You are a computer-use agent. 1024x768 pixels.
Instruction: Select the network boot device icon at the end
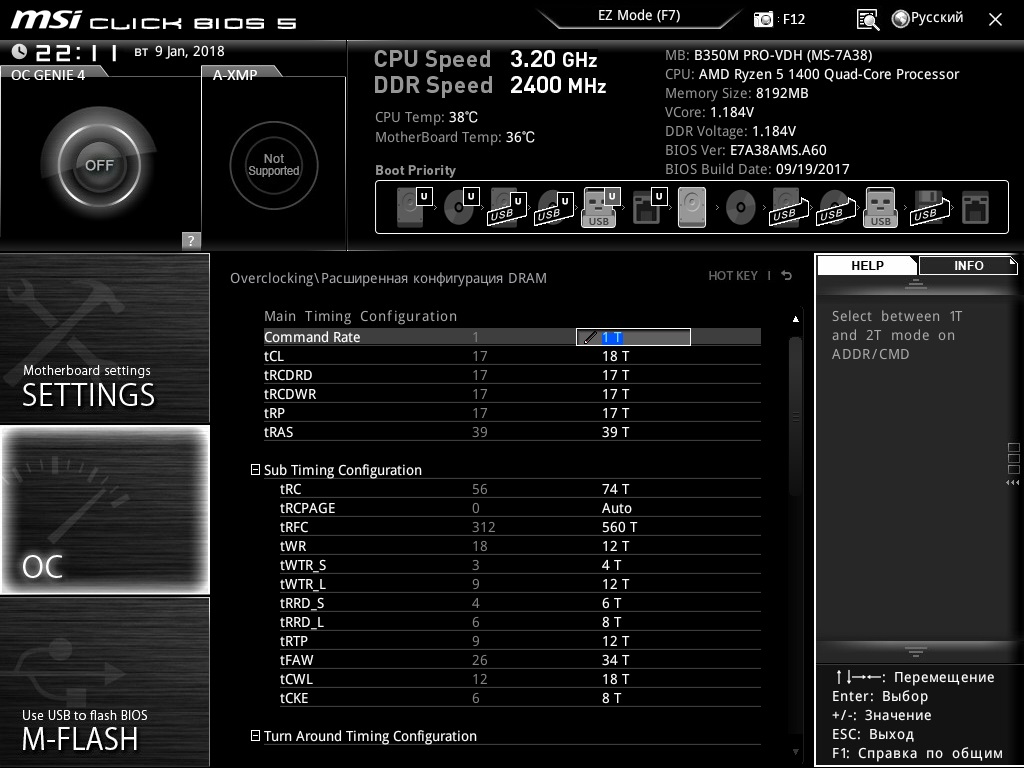click(x=975, y=208)
